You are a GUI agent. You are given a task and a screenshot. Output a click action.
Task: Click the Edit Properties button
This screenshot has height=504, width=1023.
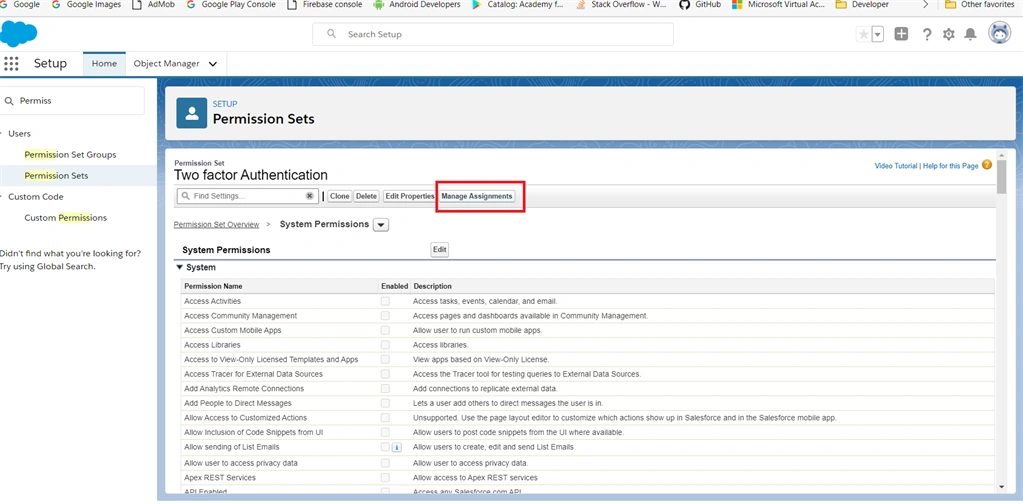[x=409, y=196]
